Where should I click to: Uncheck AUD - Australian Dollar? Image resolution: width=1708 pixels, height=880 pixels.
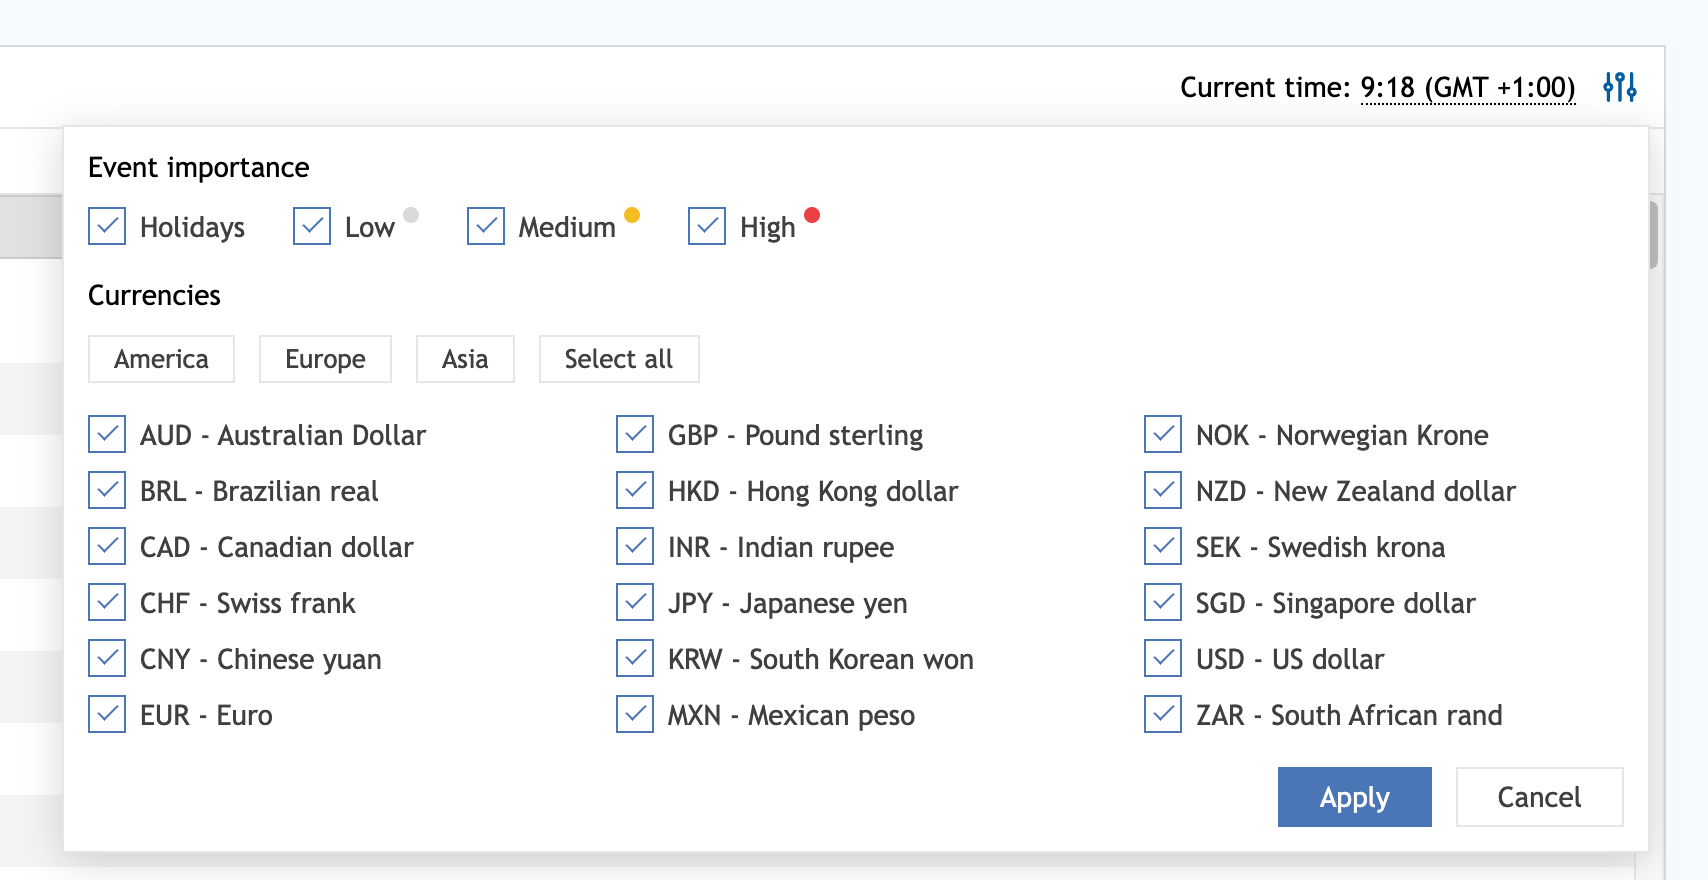[x=107, y=434]
